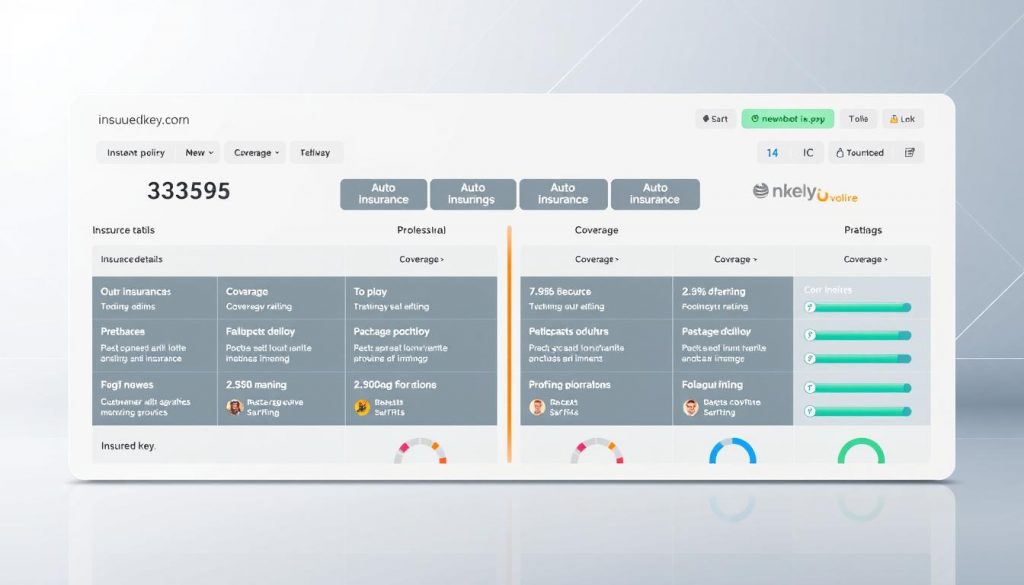Select the Auto insurings tab
Image resolution: width=1024 pixels, height=585 pixels.
472,194
